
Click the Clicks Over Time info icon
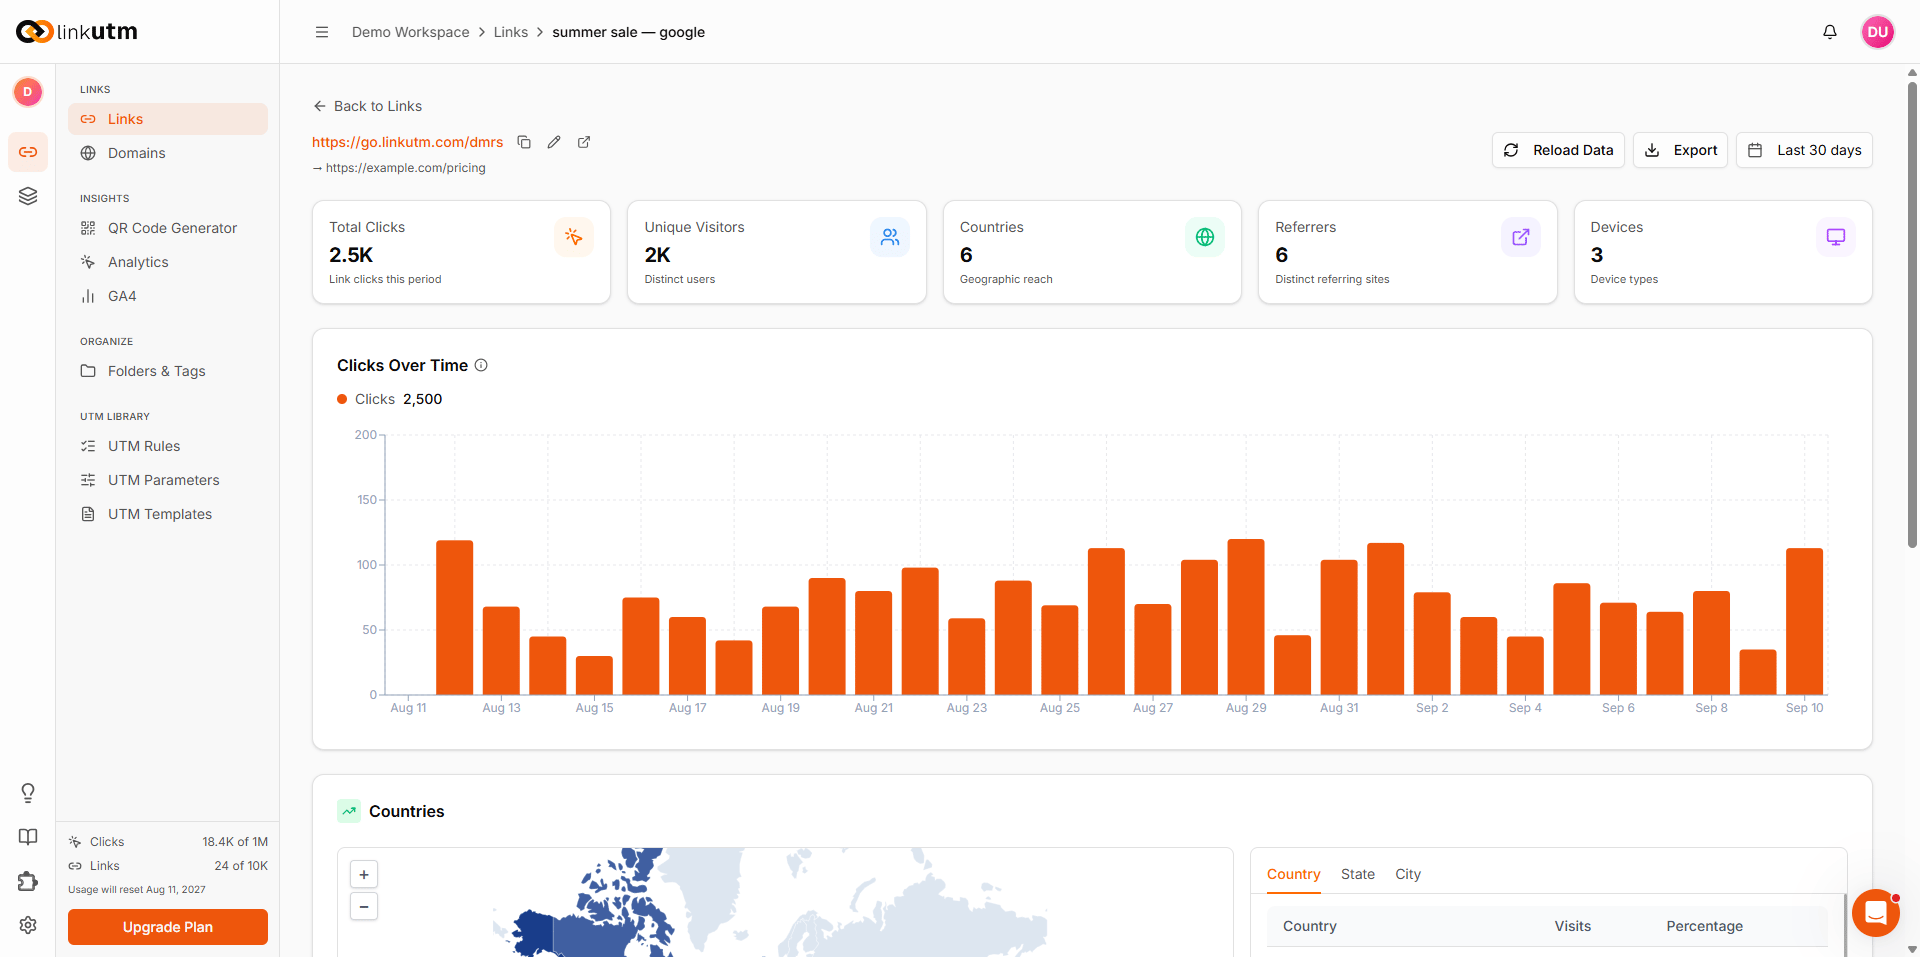pos(481,365)
